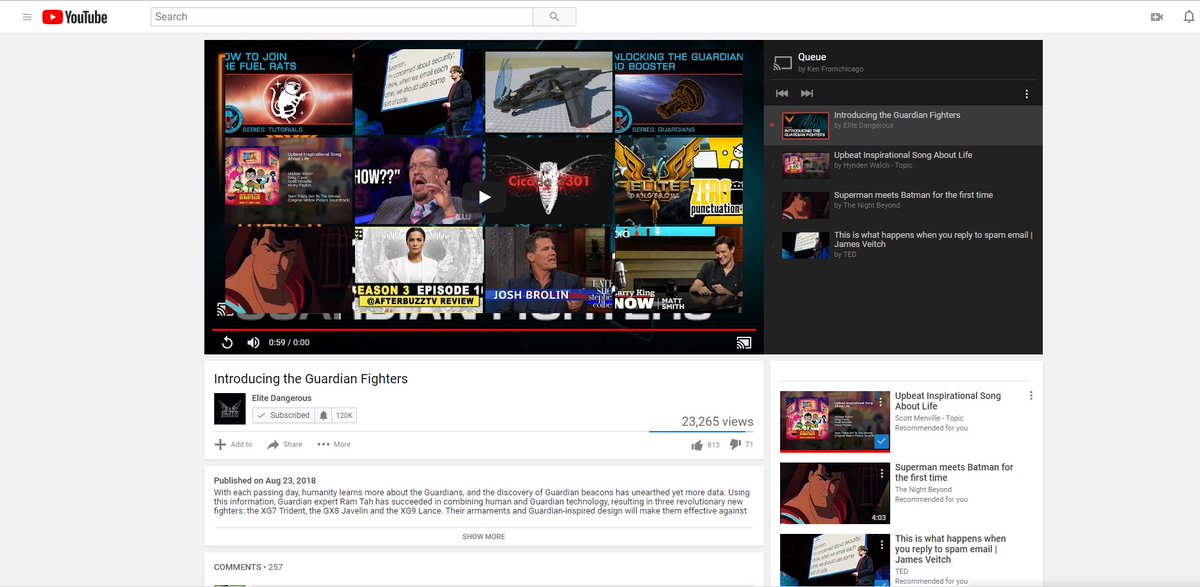Open the notifications bell in header
Screen dimensions: 1200x587
tap(1189, 17)
